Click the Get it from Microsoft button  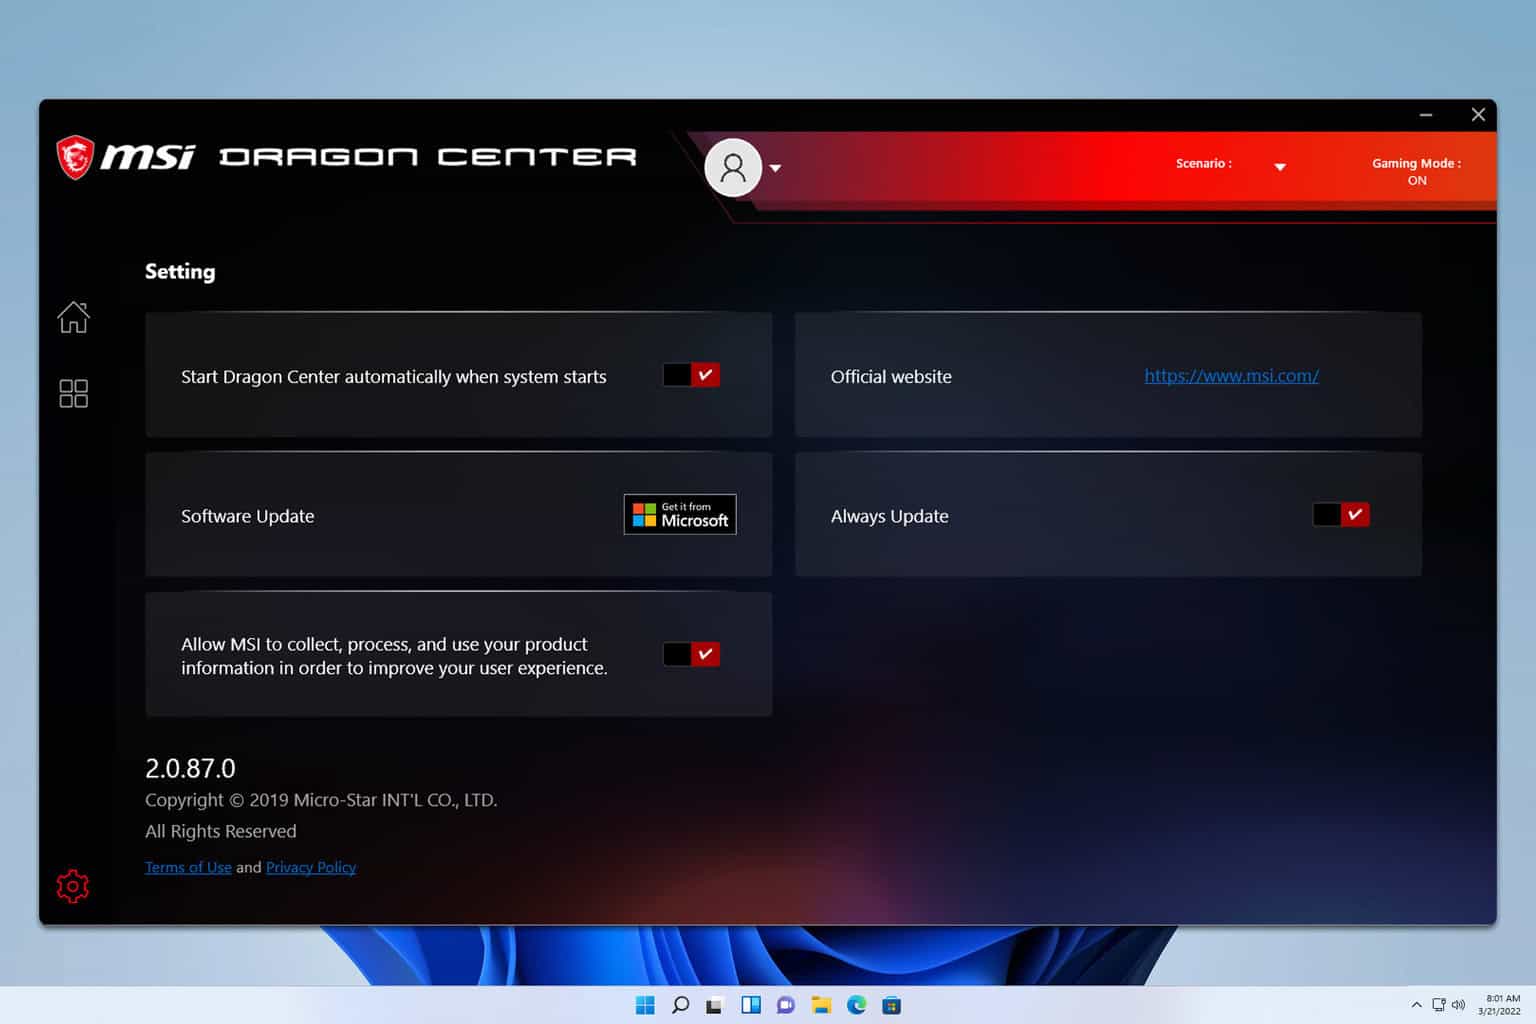(x=680, y=514)
